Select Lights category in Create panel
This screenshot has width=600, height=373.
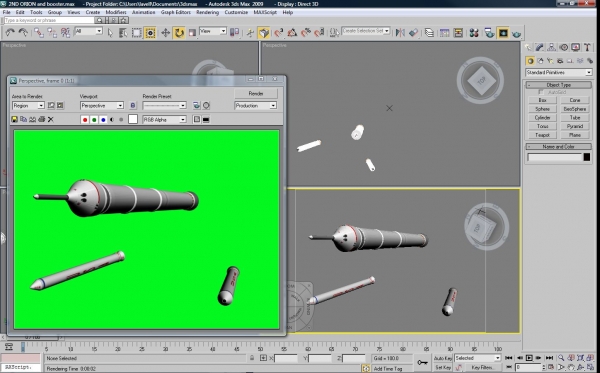pos(550,61)
